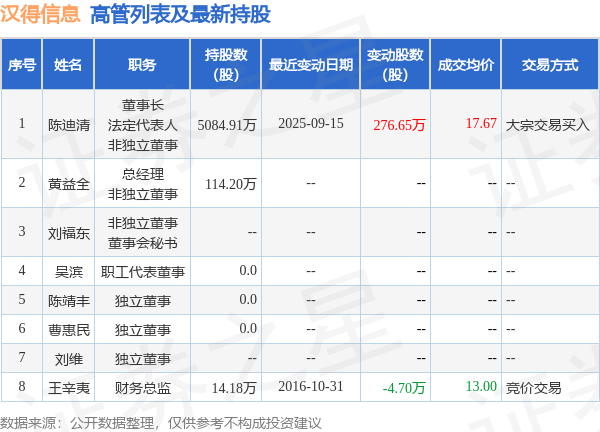
Task: Click the green value -4.70万
Action: tap(404, 388)
